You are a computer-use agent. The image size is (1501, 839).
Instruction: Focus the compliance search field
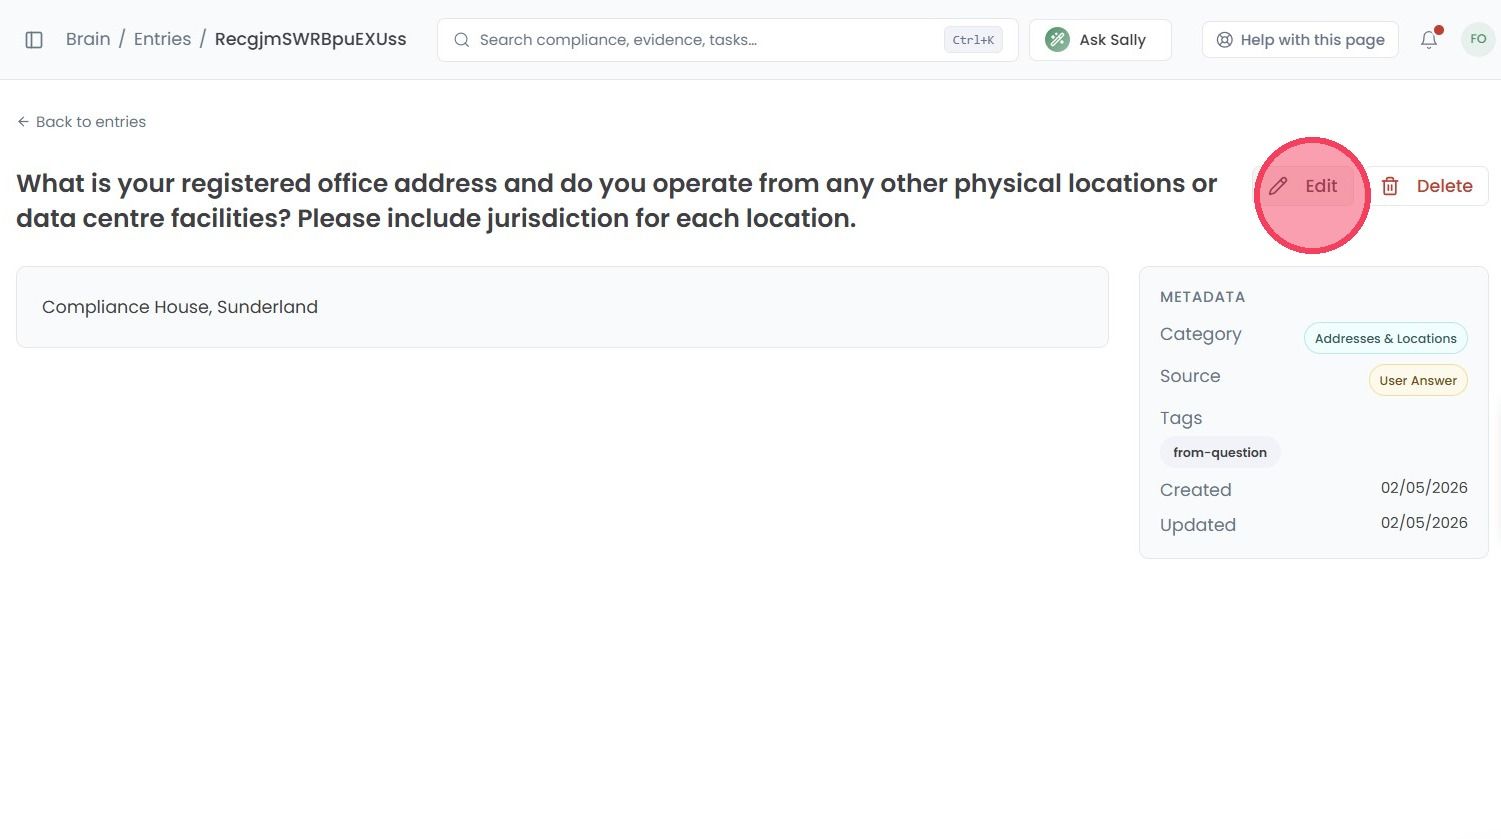click(728, 40)
